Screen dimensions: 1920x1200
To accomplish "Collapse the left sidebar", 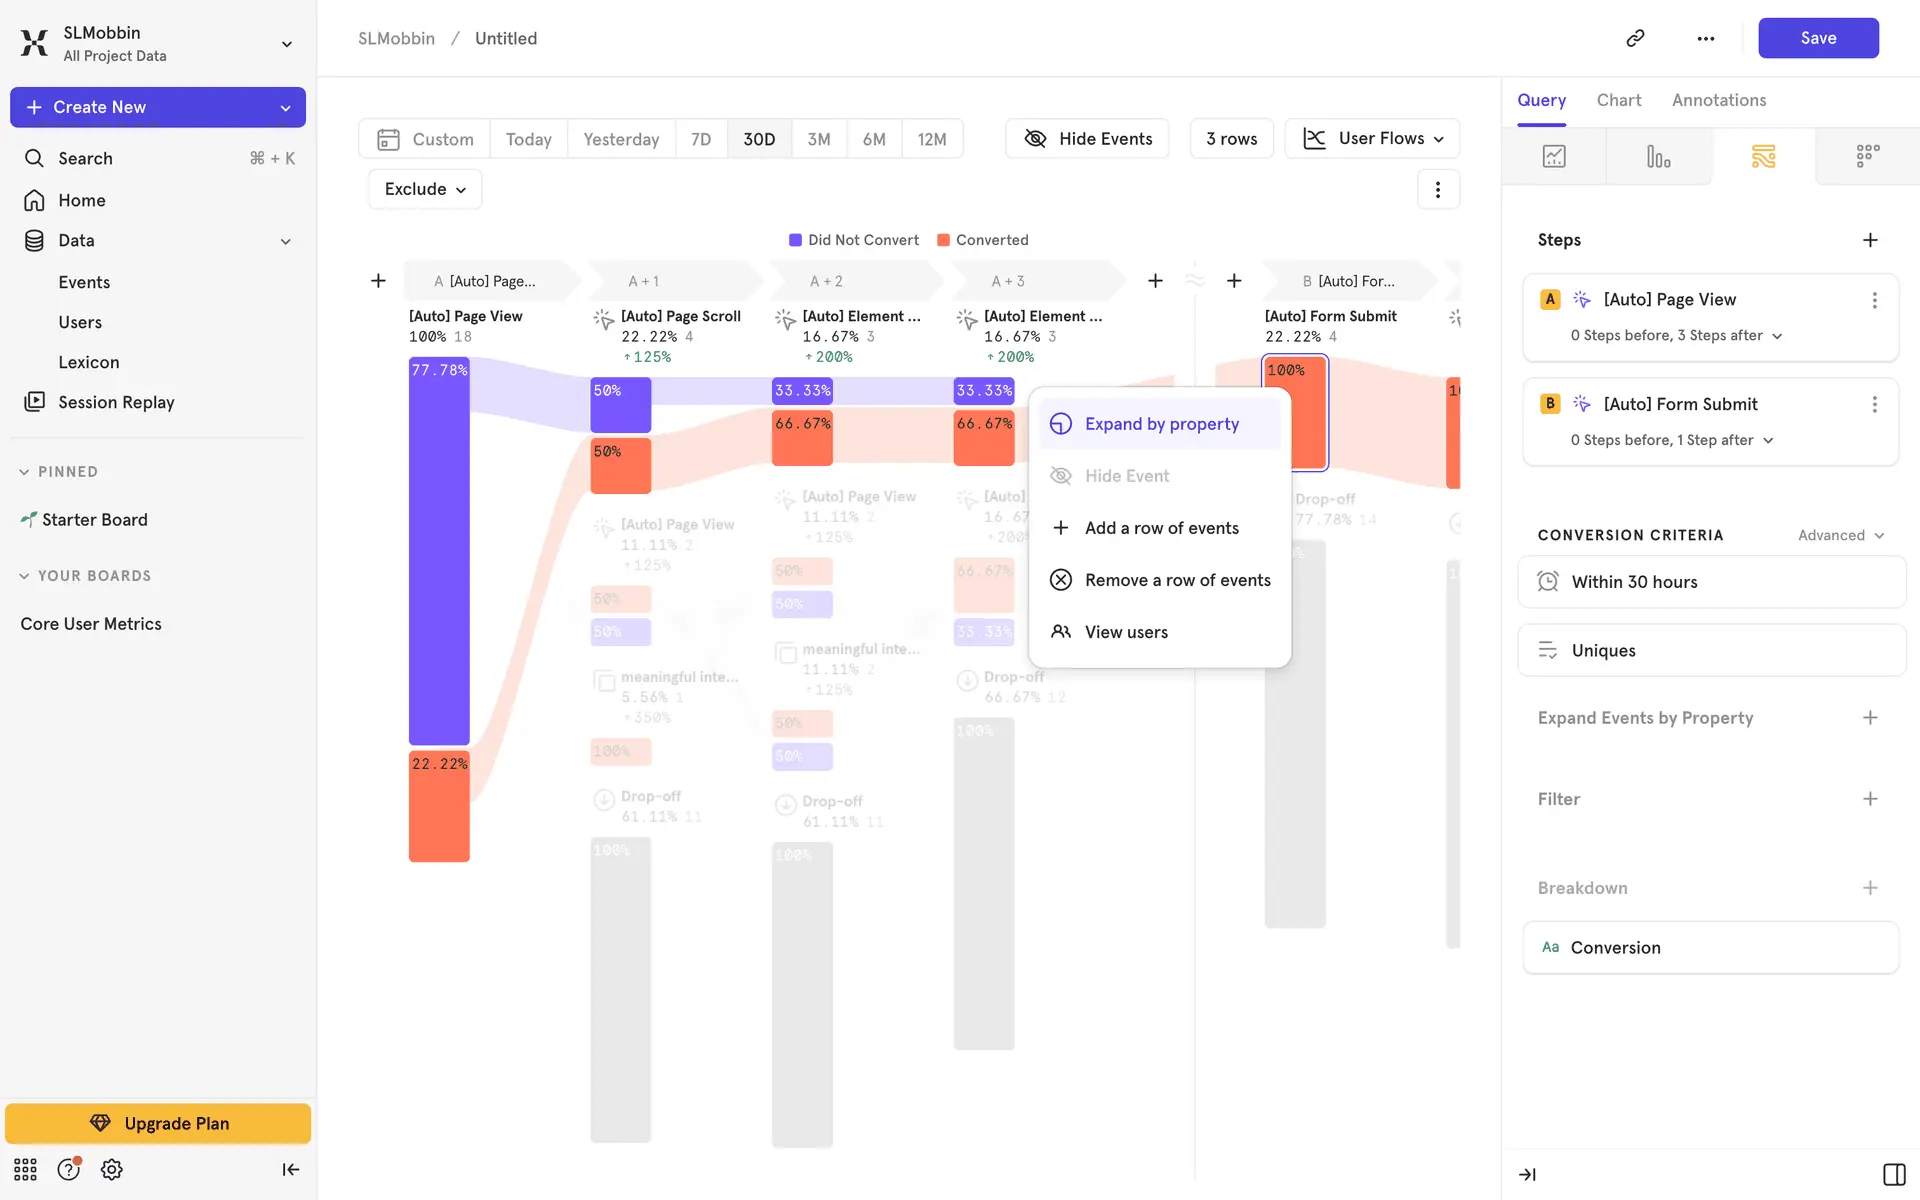I will [x=290, y=1169].
